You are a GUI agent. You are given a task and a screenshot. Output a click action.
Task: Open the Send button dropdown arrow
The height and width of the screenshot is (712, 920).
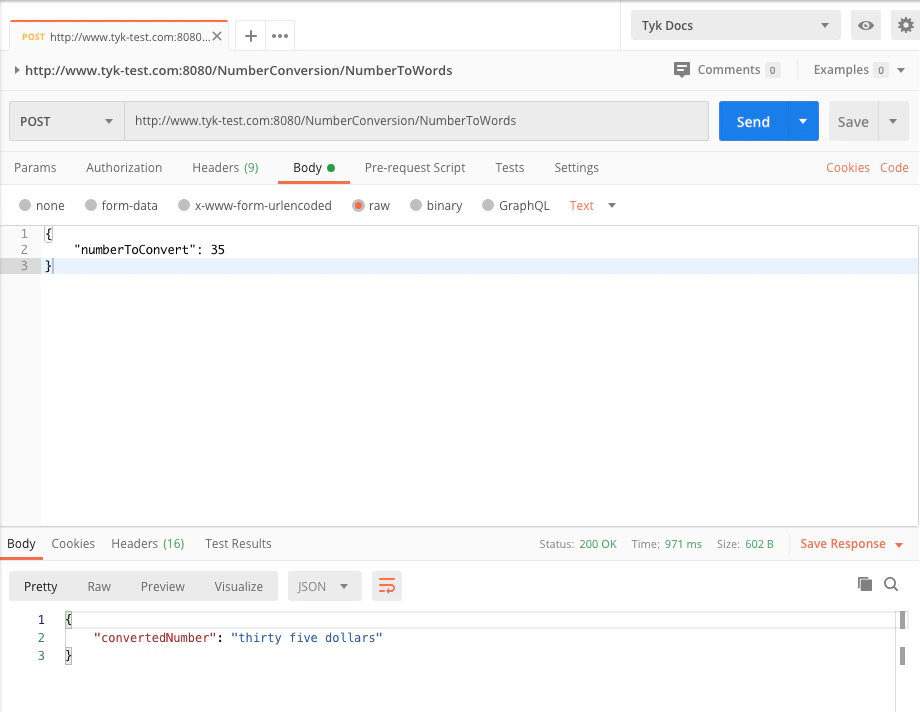coord(803,121)
